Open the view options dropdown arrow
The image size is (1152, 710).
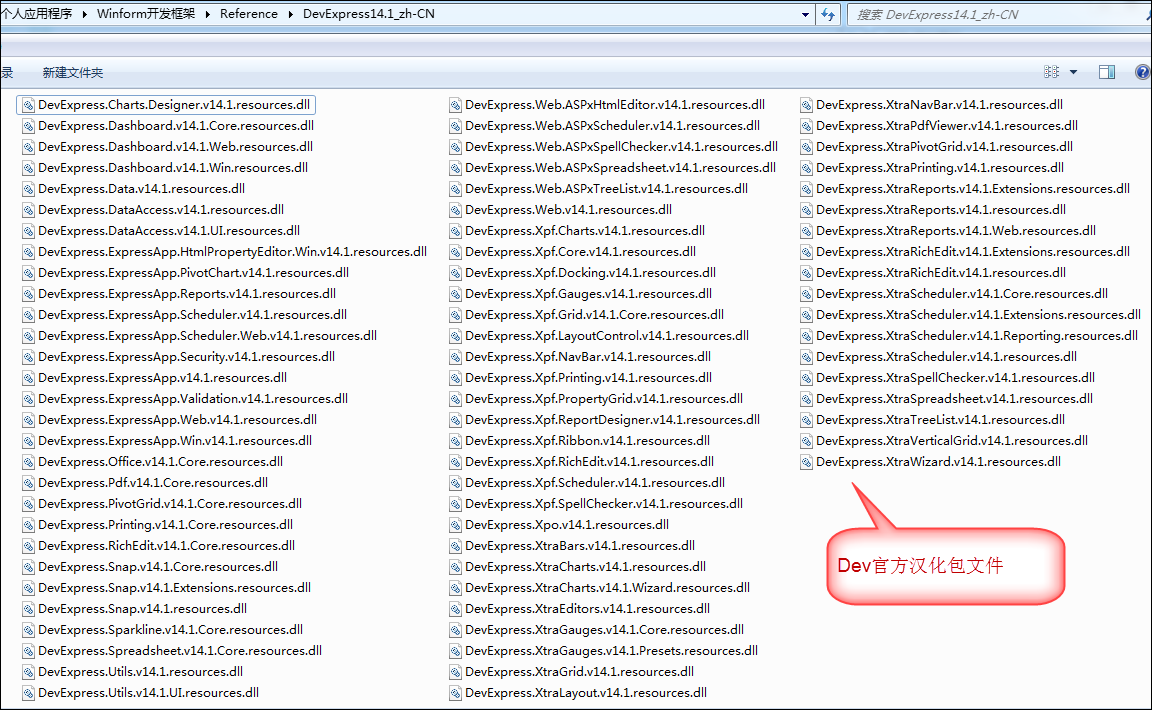pos(1073,72)
